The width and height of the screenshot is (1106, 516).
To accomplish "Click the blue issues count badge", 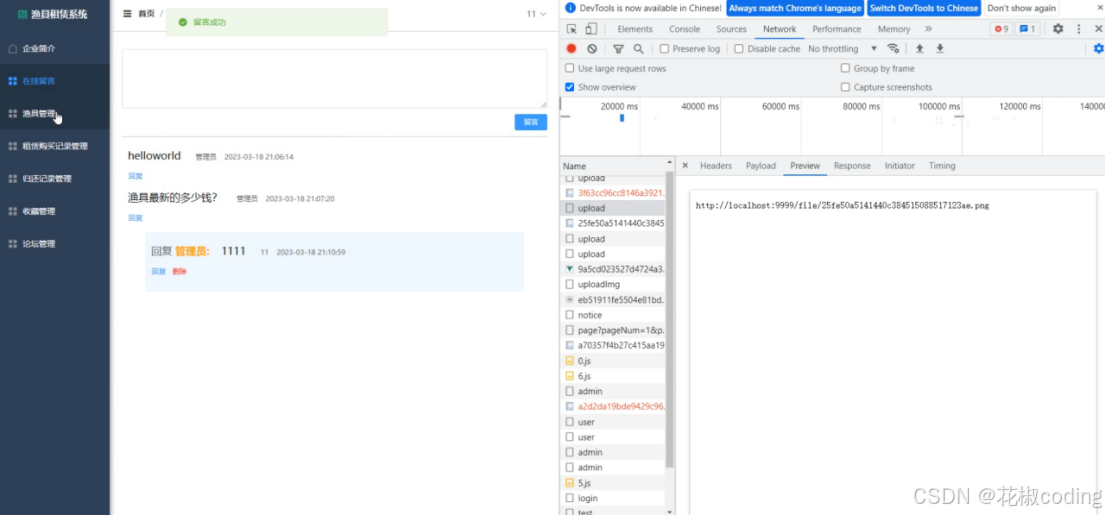I will tap(1027, 29).
